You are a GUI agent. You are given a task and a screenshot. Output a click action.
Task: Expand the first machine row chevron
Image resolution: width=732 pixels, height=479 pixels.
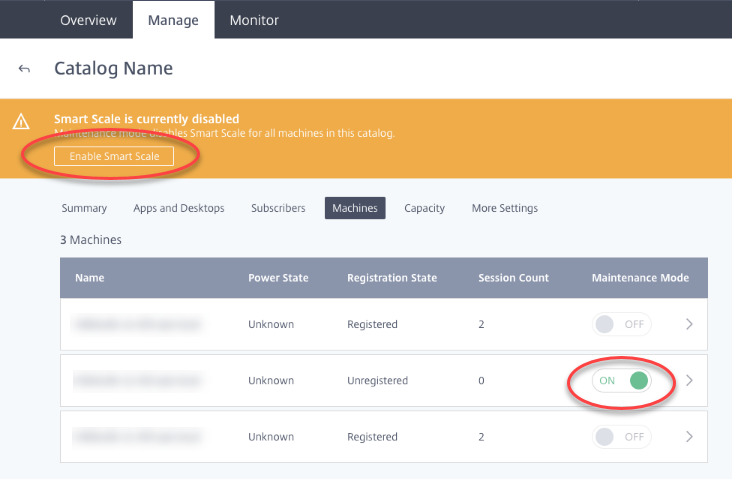[688, 324]
